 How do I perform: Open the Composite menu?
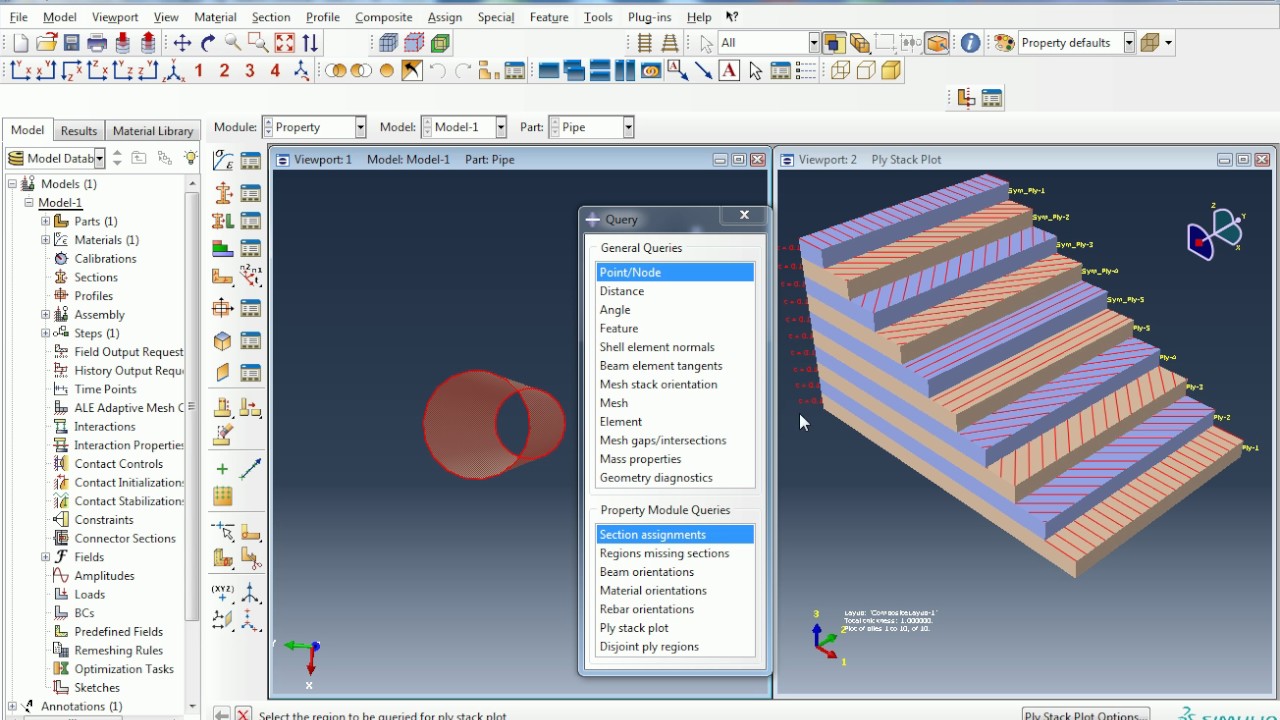[x=384, y=17]
